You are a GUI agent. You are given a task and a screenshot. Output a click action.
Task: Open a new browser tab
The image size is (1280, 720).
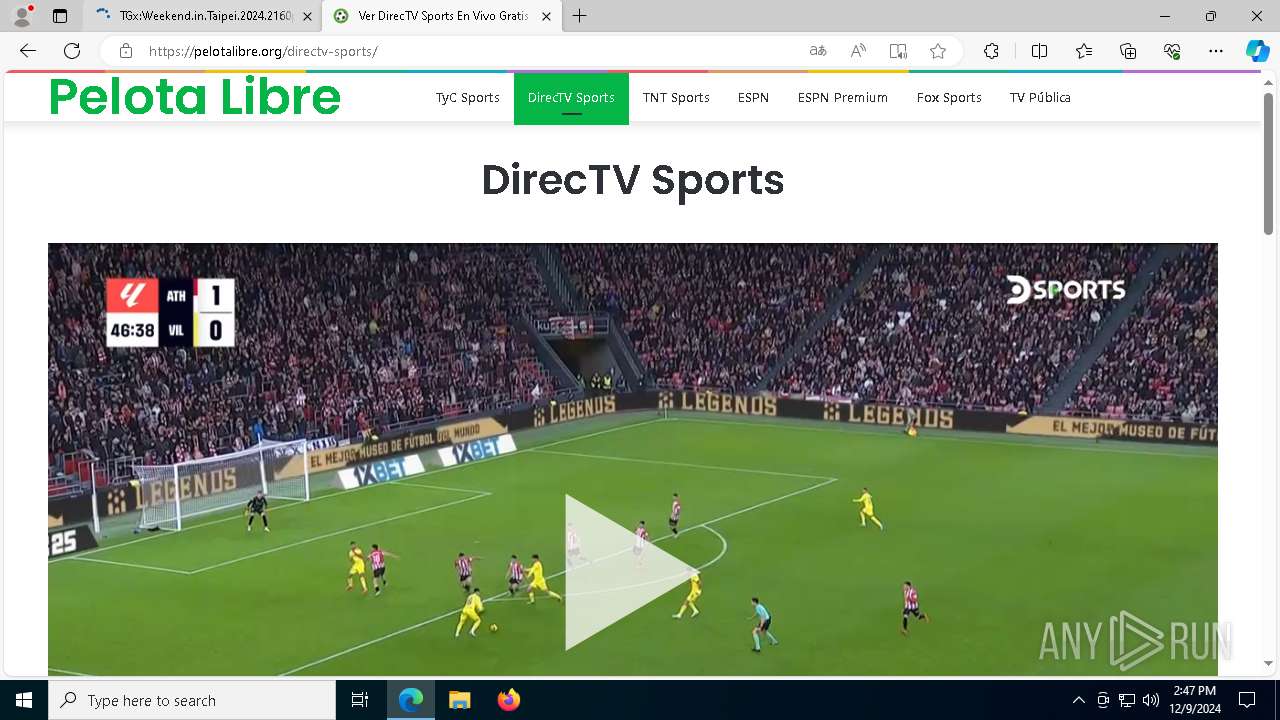580,16
